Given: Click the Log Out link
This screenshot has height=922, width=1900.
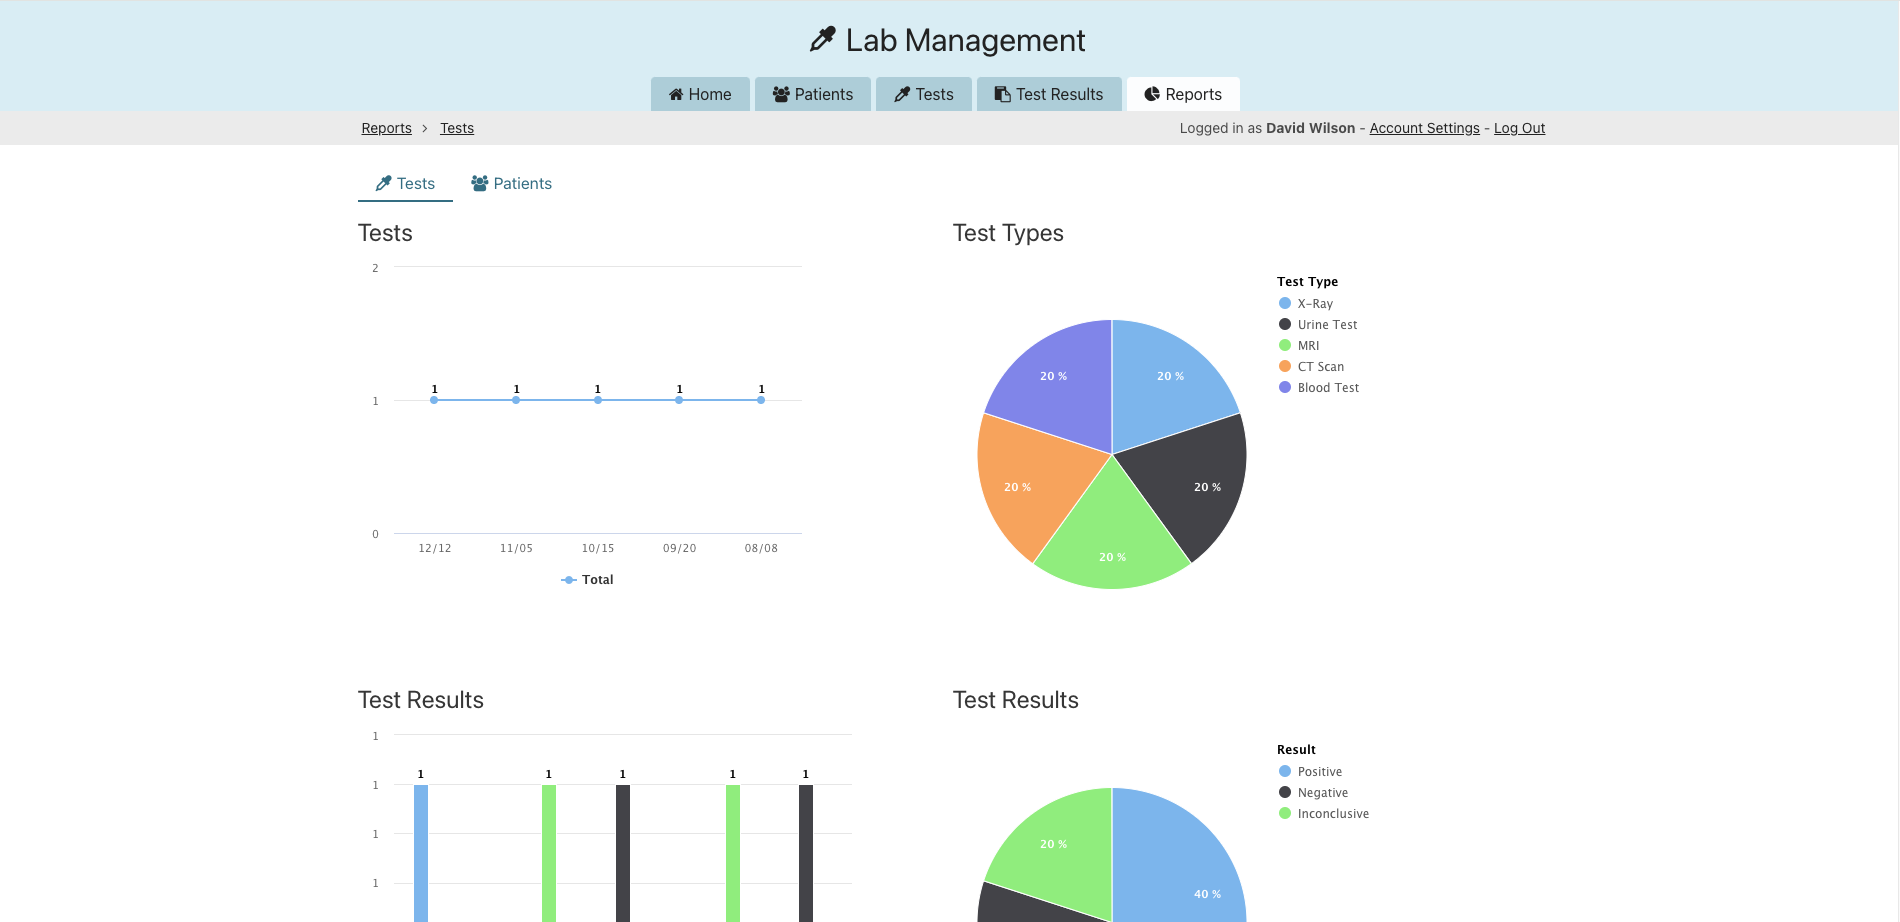Looking at the screenshot, I should pyautogui.click(x=1519, y=128).
